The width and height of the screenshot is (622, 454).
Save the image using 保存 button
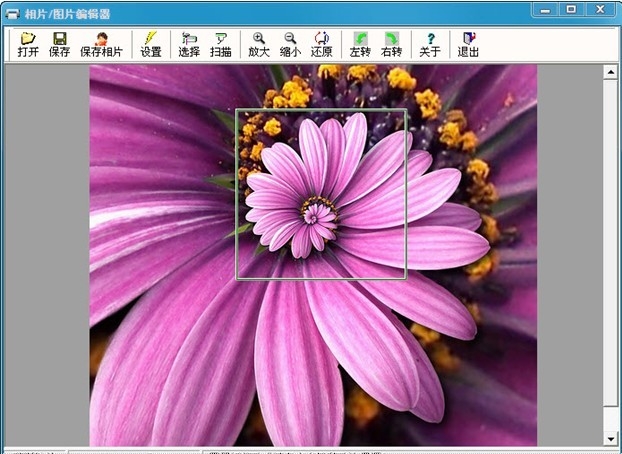coord(60,44)
